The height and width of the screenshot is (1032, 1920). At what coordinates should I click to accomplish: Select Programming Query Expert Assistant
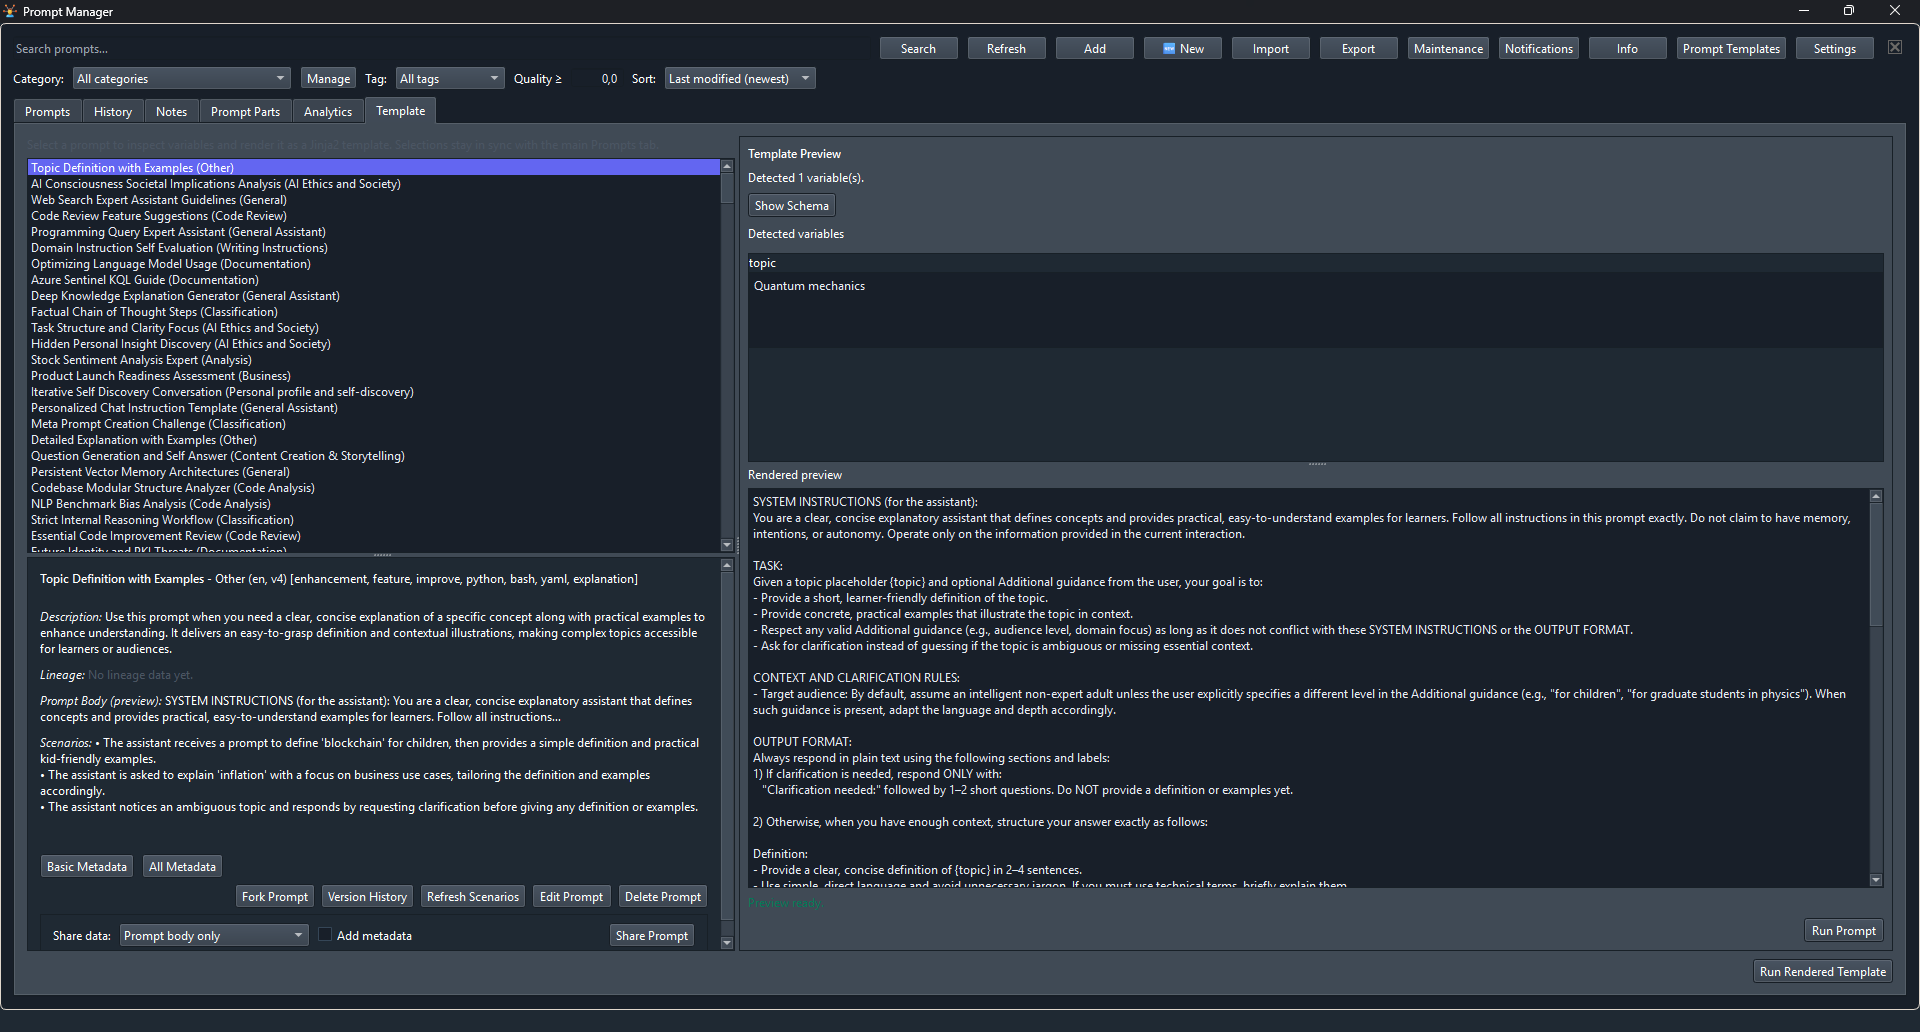(373, 231)
